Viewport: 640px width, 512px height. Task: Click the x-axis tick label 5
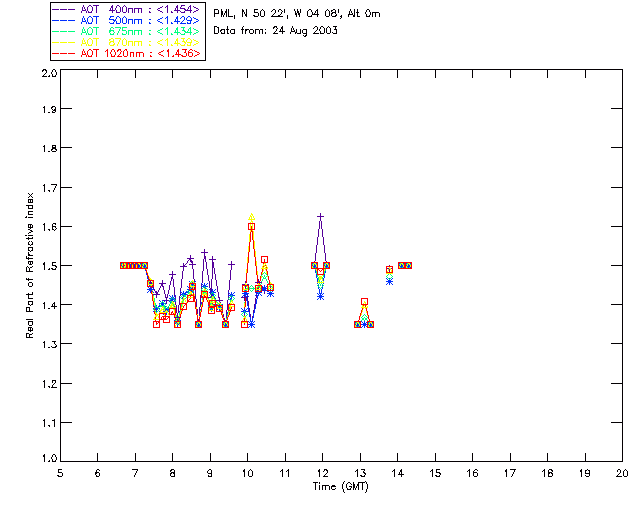coord(60,473)
